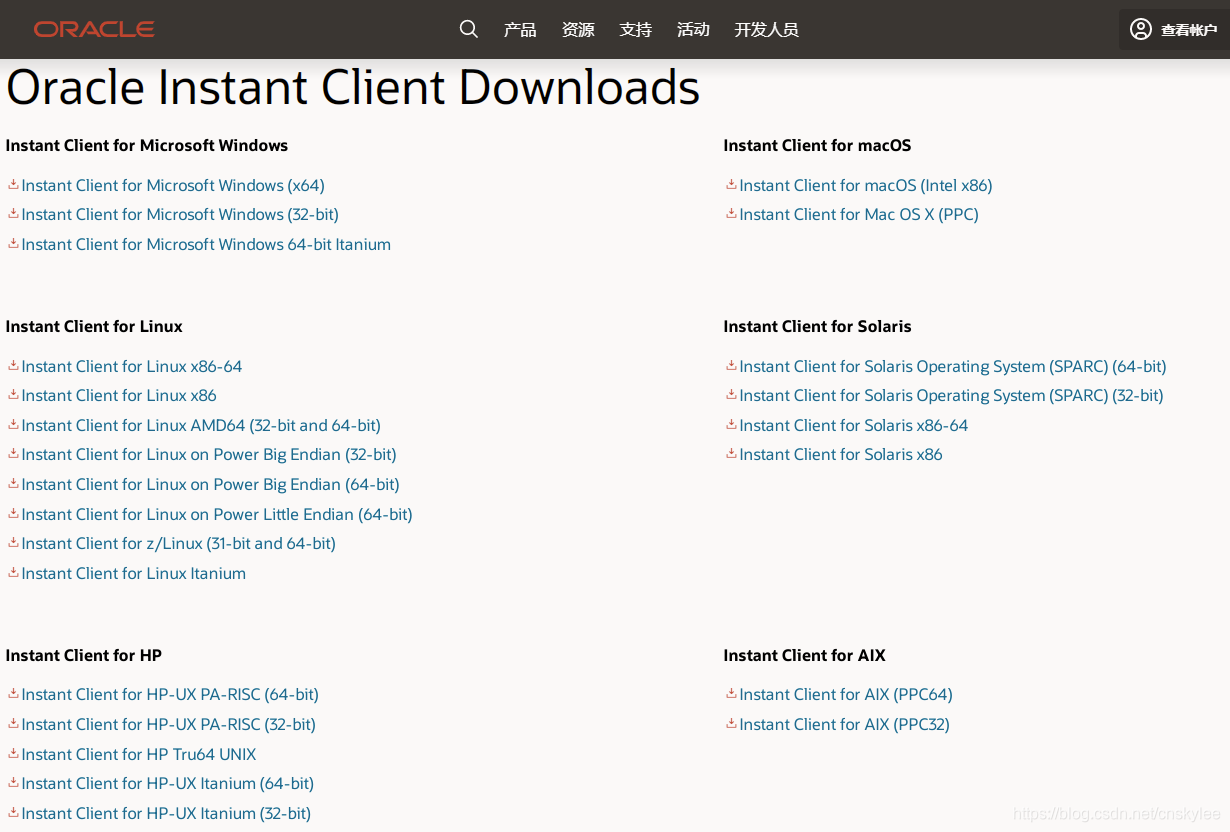Open the 开发人员 menu

pyautogui.click(x=766, y=29)
